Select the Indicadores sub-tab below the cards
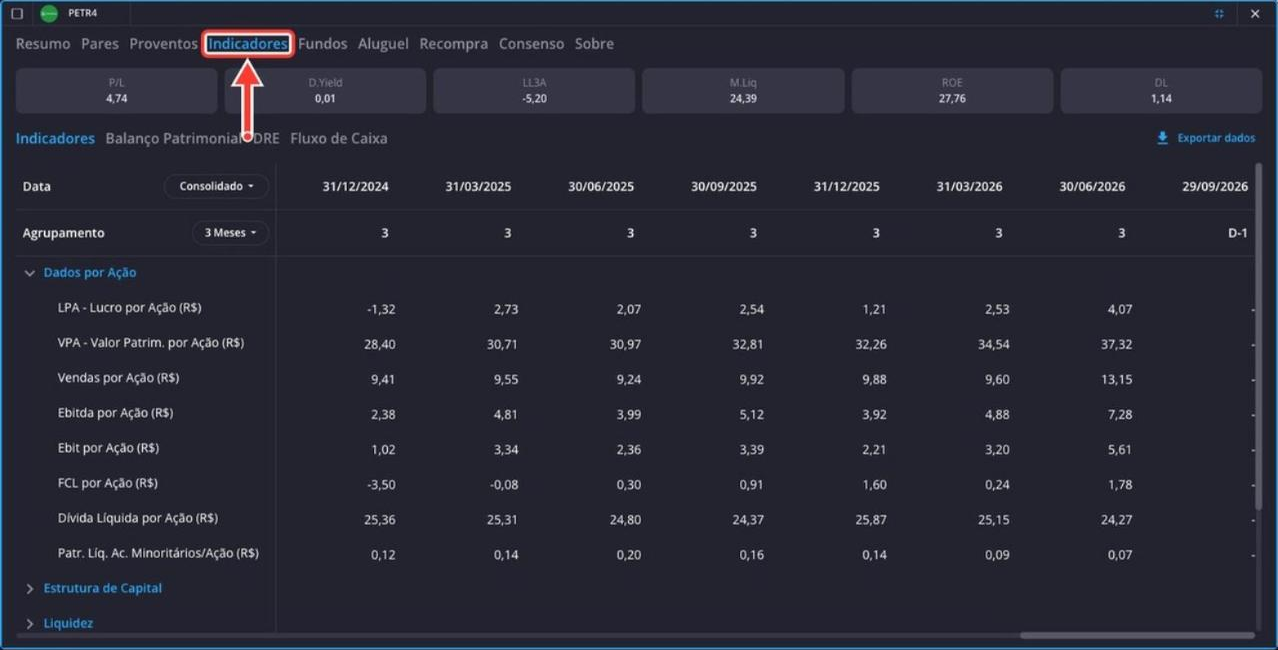 coord(55,139)
